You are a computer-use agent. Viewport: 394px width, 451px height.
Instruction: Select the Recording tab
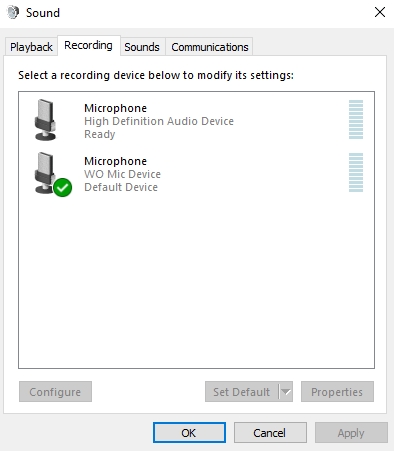click(88, 45)
